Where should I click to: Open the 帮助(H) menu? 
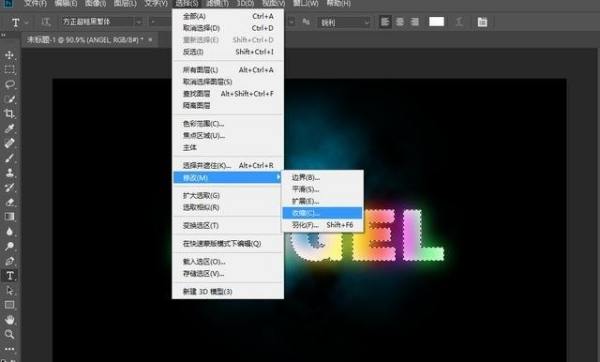coord(338,3)
